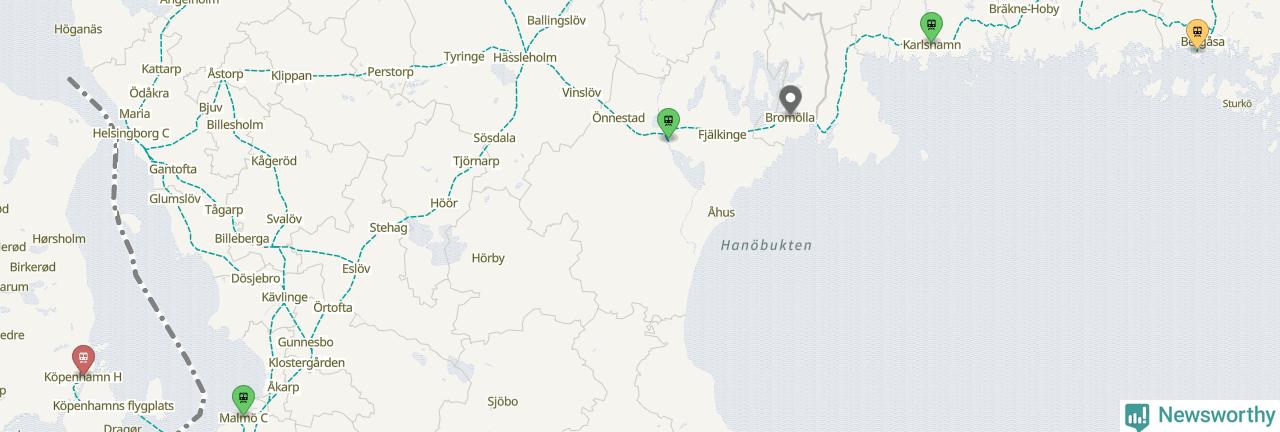Click the Hanöbukten bay label
Viewport: 1280px width, 432px height.
coord(766,245)
